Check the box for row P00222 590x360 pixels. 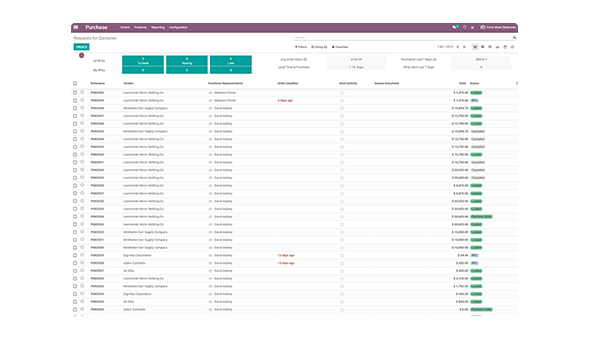pyautogui.click(x=75, y=310)
